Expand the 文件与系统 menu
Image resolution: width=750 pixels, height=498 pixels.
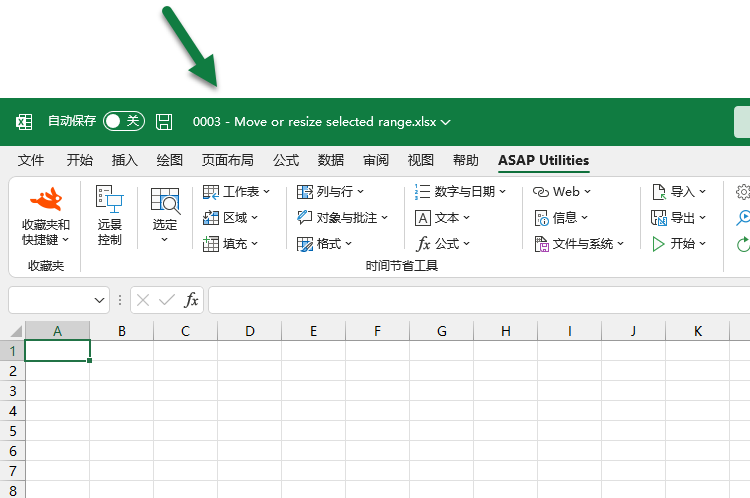click(x=579, y=243)
